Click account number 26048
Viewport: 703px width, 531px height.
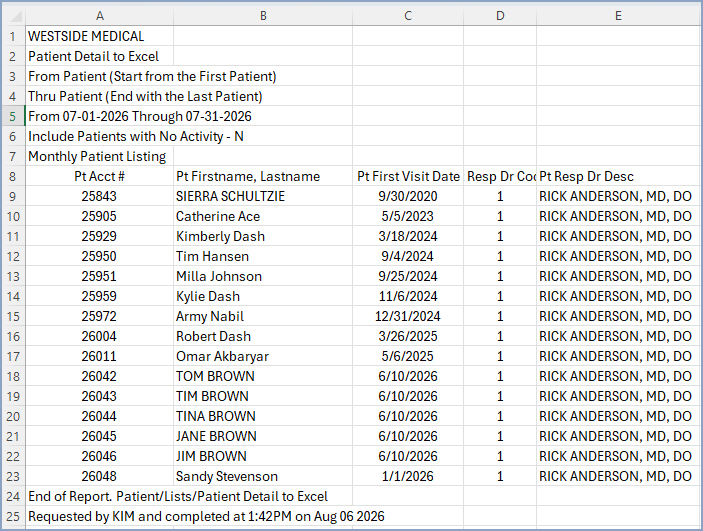[100, 476]
